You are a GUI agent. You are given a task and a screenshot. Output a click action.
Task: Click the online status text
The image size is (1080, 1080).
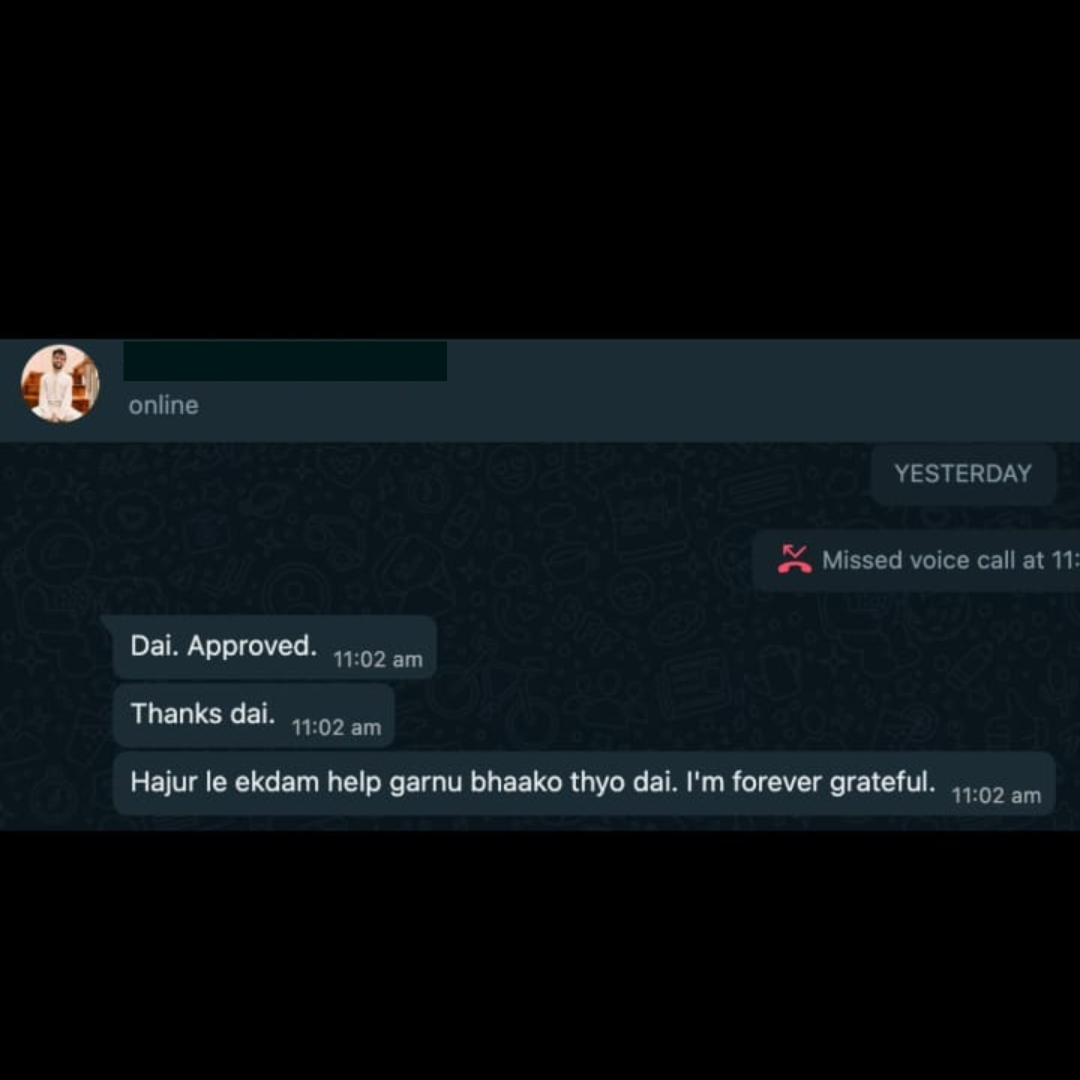click(x=163, y=405)
